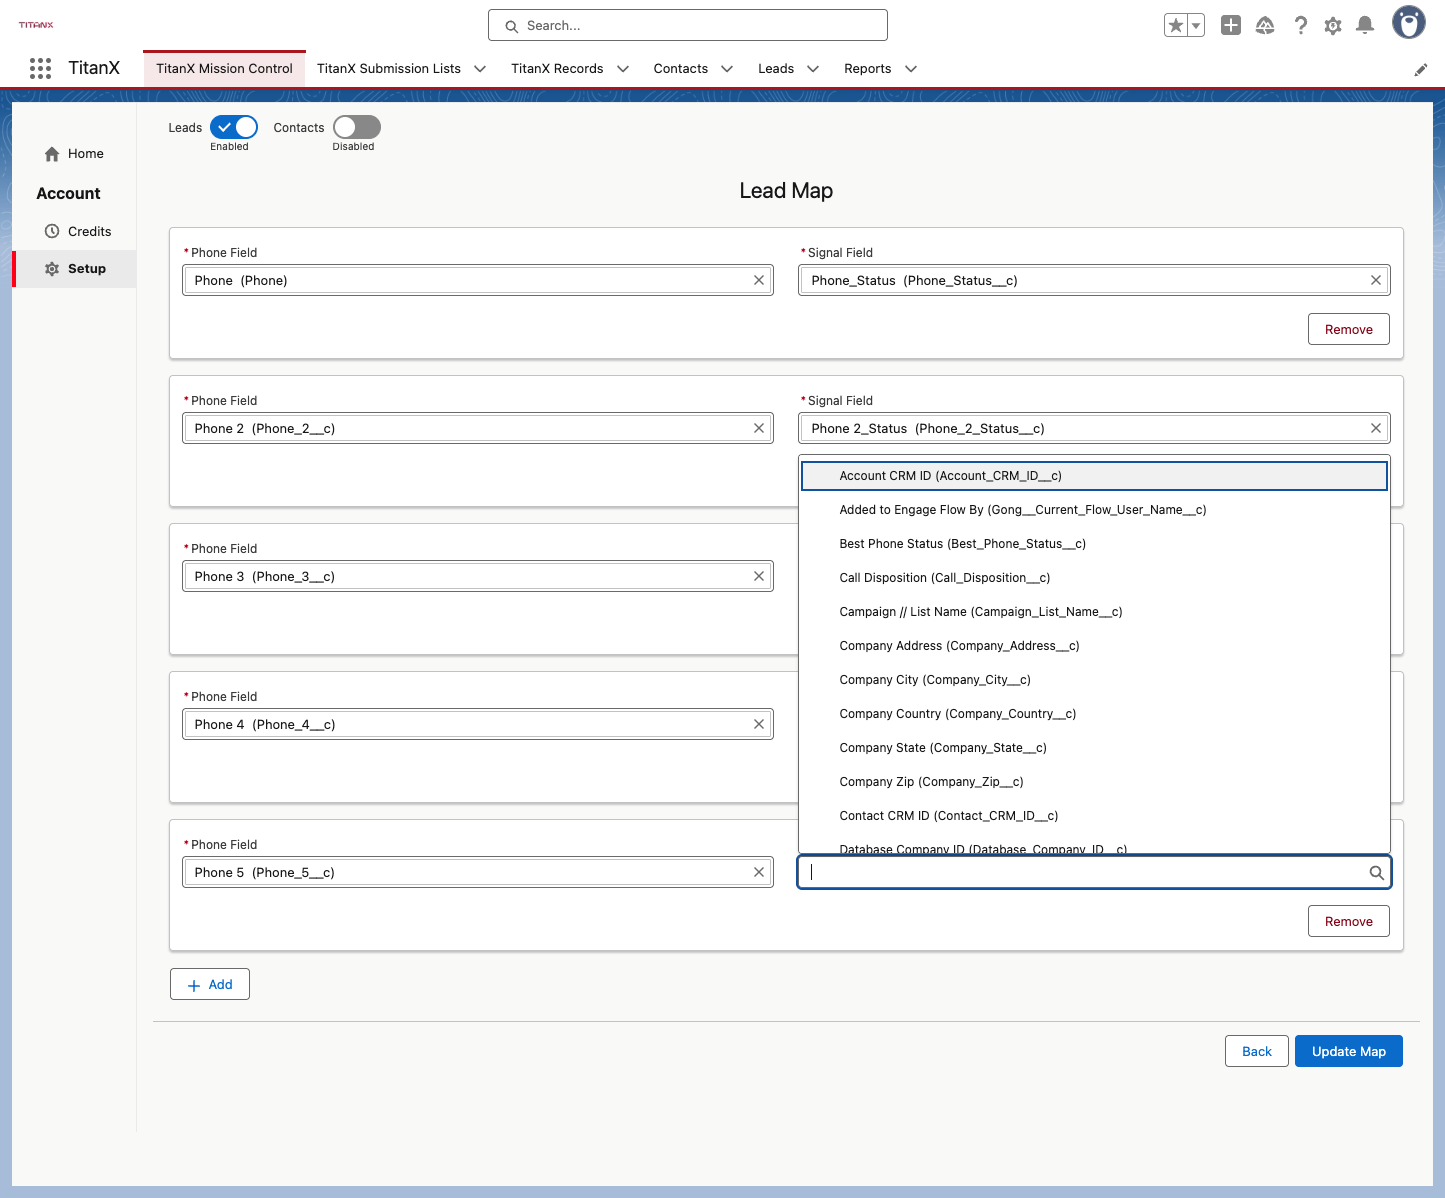Clear the Phone 2_Status signal field
Viewport: 1445px width, 1198px height.
coord(1376,428)
